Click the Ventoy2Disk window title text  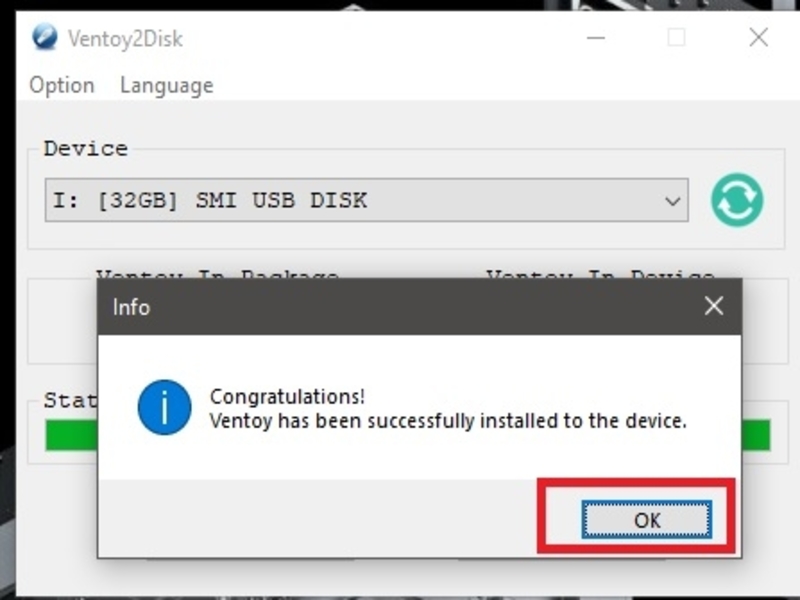click(x=125, y=39)
